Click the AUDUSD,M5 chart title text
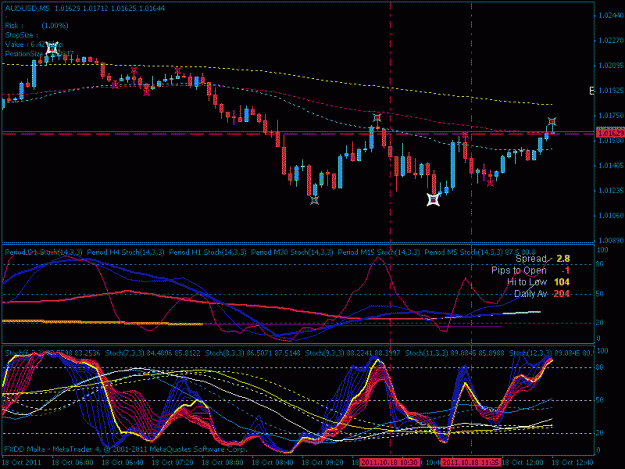 [x=27, y=8]
